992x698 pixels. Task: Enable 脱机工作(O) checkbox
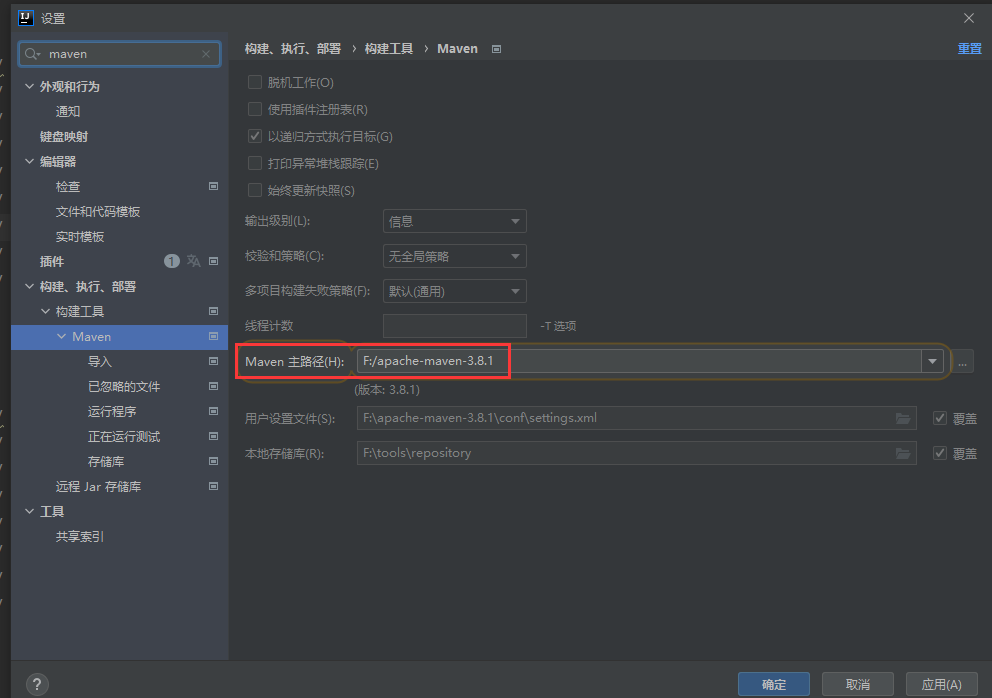tap(255, 82)
